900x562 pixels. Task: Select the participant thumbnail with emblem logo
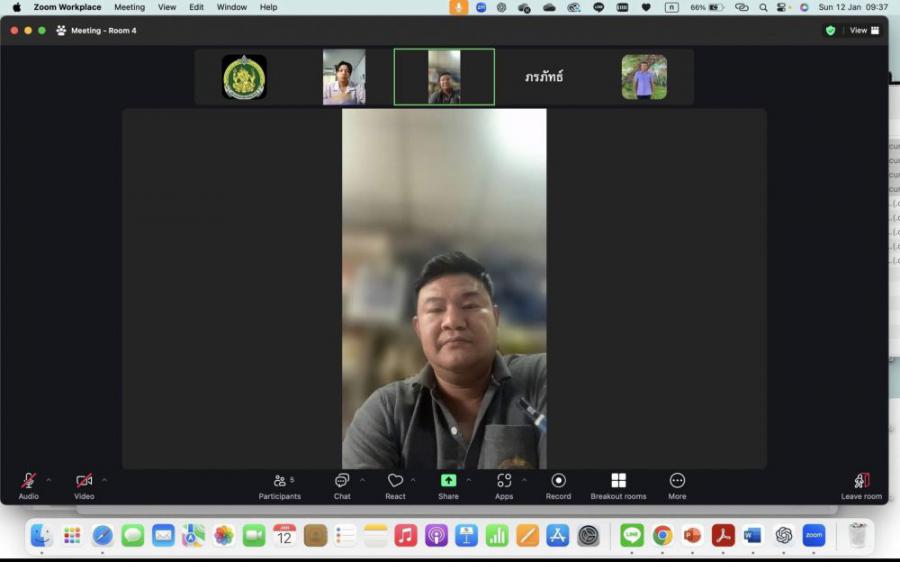[x=244, y=77]
